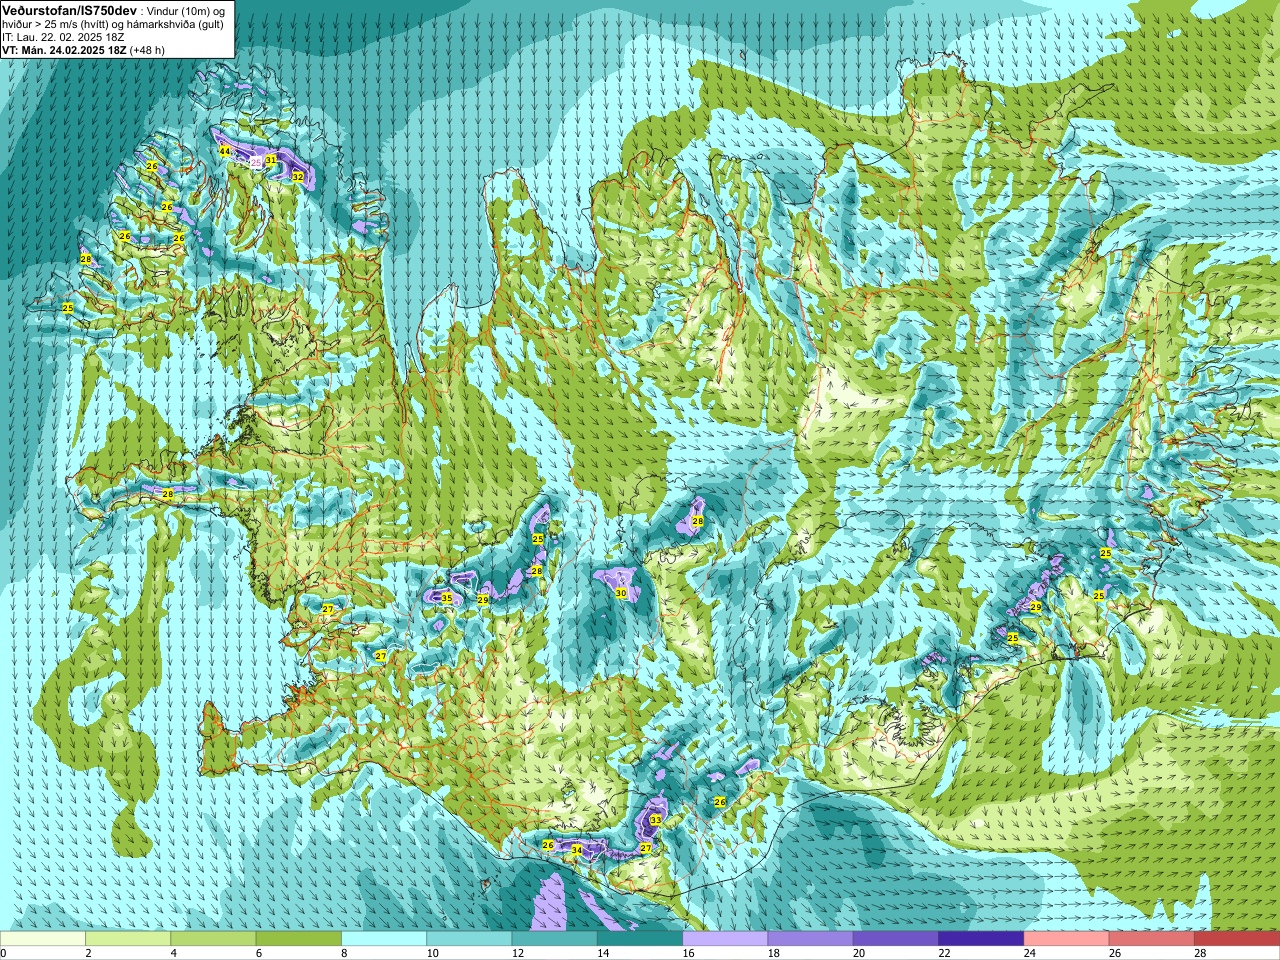Screen dimensions: 1280x960
Task: Pick the dark red above-28 m/s legend swatch
Action: click(1237, 939)
